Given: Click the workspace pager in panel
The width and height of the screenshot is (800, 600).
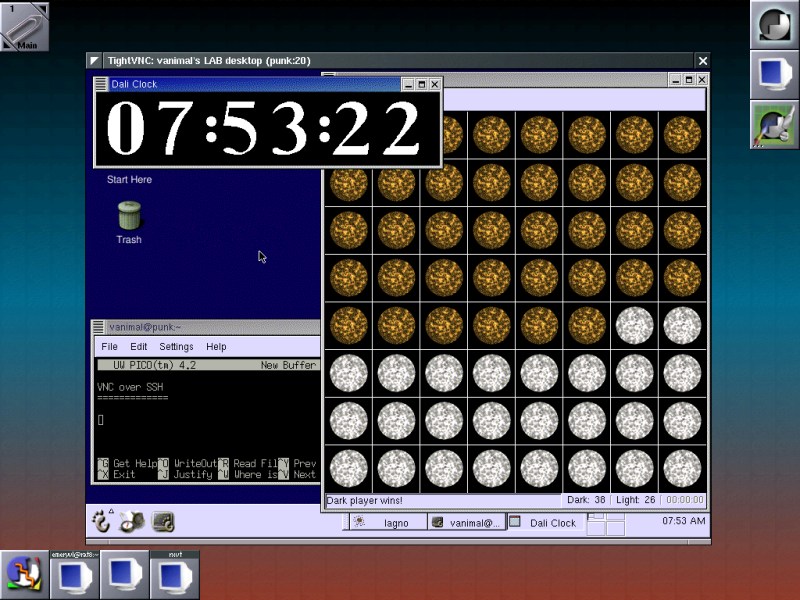Looking at the screenshot, I should [x=606, y=522].
